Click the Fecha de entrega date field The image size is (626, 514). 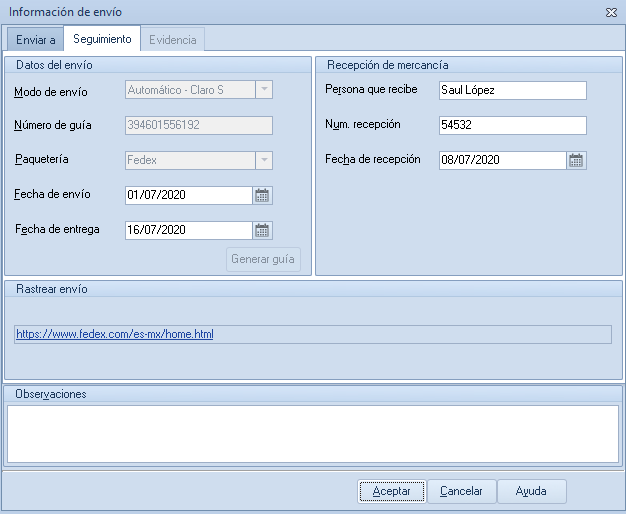coord(189,230)
